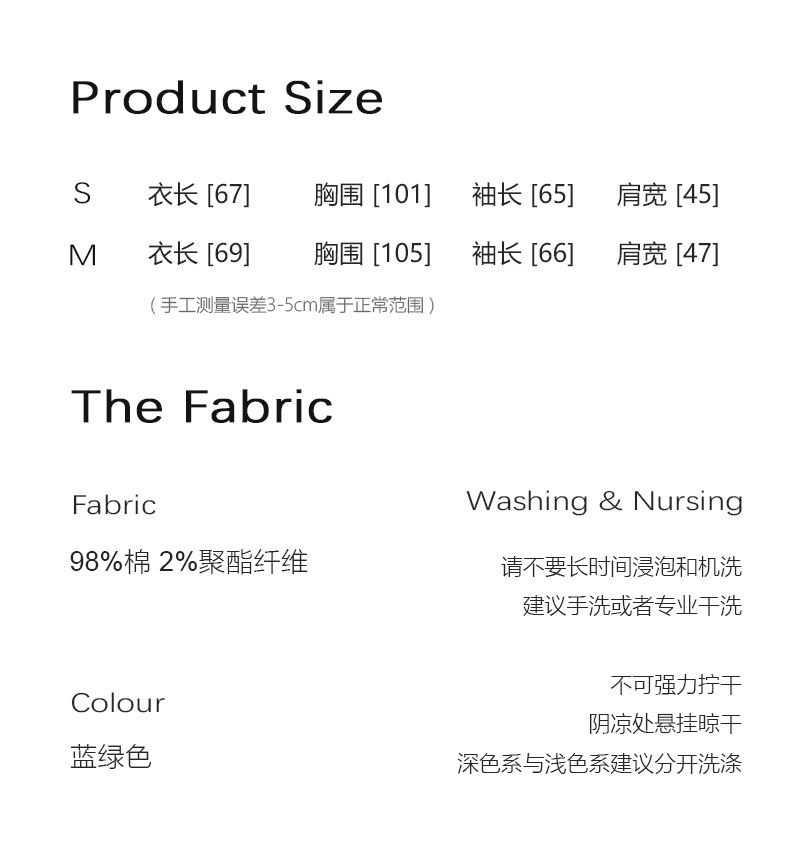
Task: Select the 蓝绿色 colour value
Action: pos(111,757)
